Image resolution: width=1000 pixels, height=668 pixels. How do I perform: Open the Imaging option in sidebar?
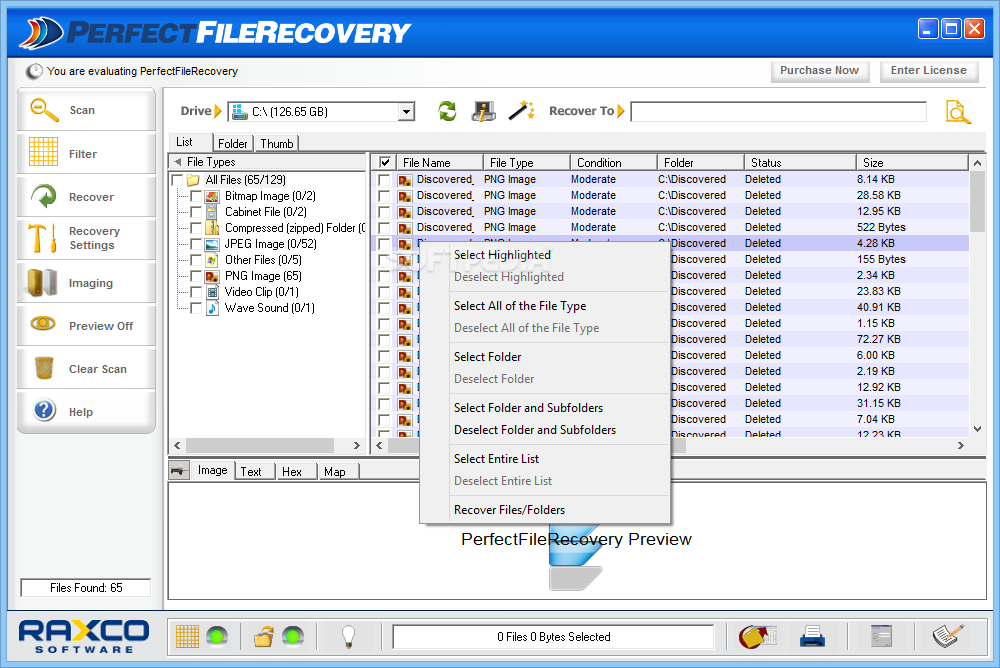click(86, 282)
